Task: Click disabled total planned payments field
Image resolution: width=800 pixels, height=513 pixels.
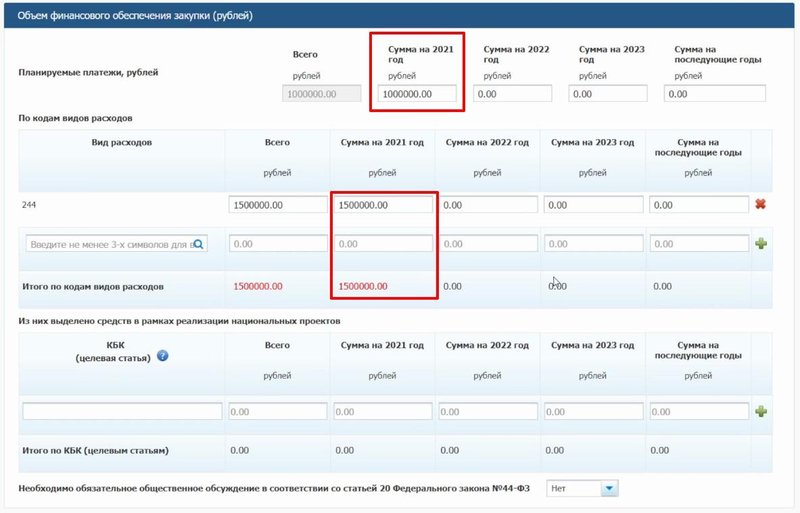Action: coord(323,94)
